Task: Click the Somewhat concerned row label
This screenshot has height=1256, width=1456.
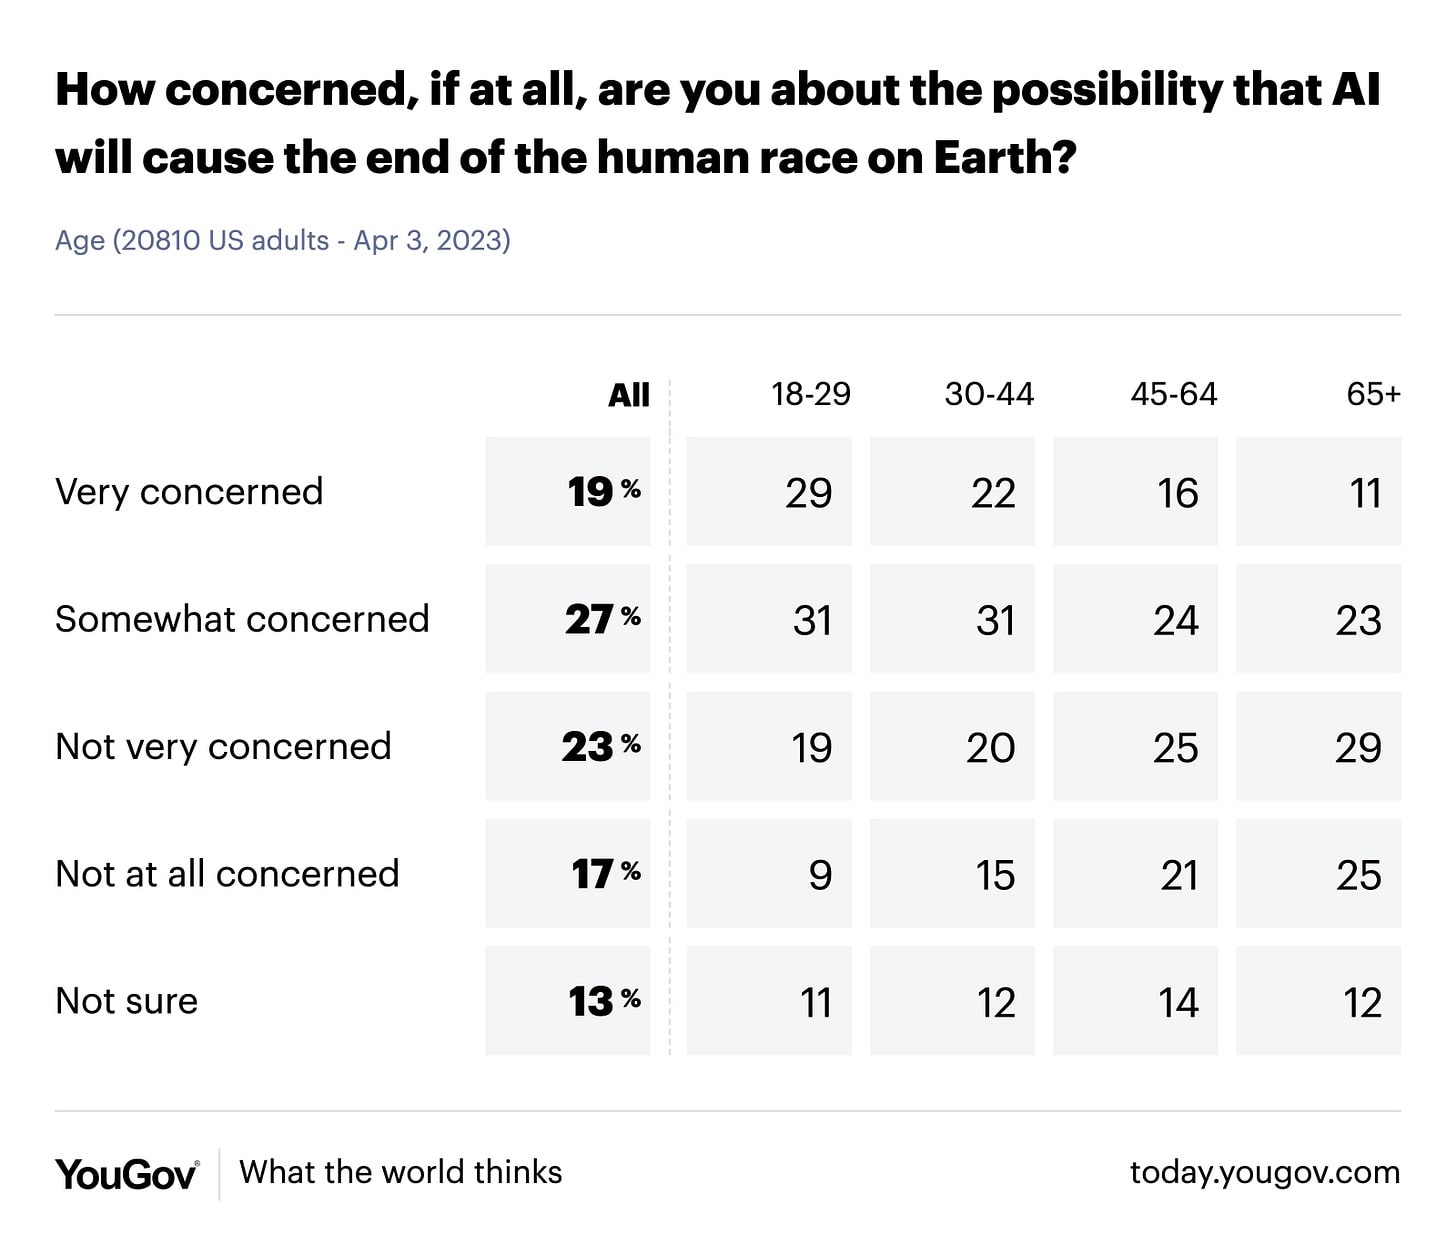Action: (242, 619)
